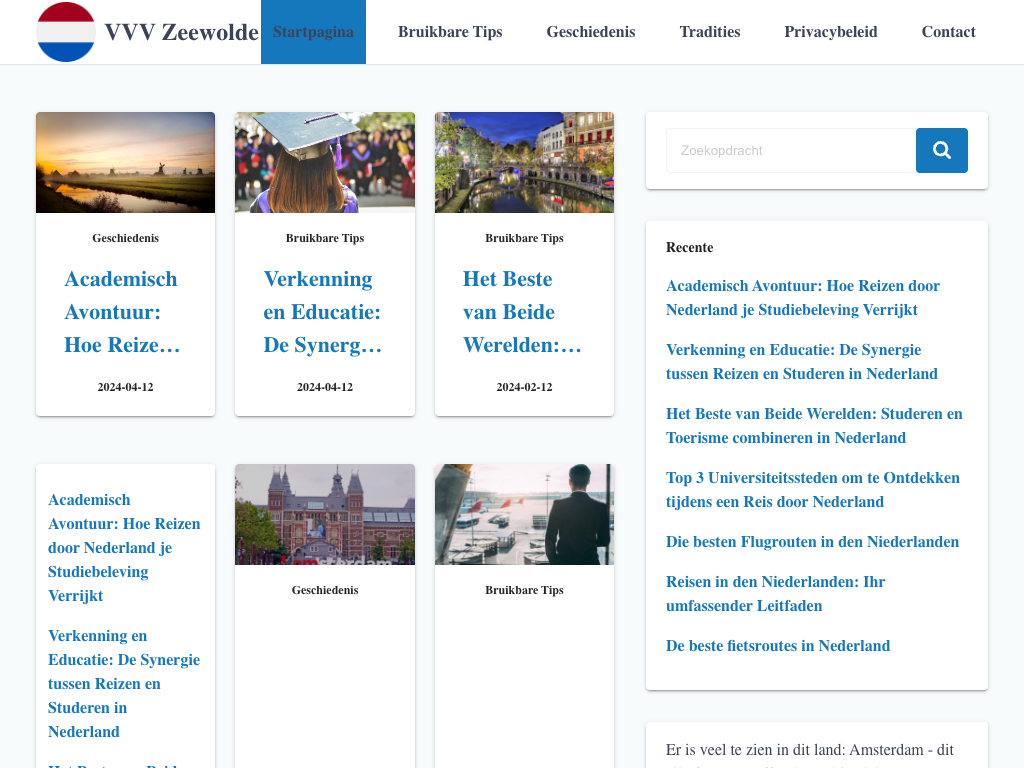Click the magnifying glass search button
The image size is (1024, 768).
(x=941, y=150)
